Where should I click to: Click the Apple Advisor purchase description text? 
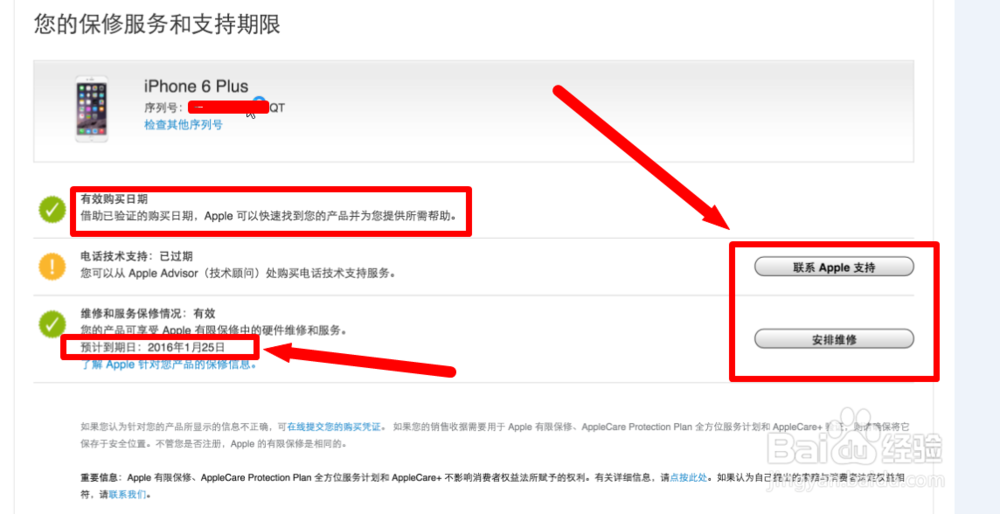[x=239, y=274]
